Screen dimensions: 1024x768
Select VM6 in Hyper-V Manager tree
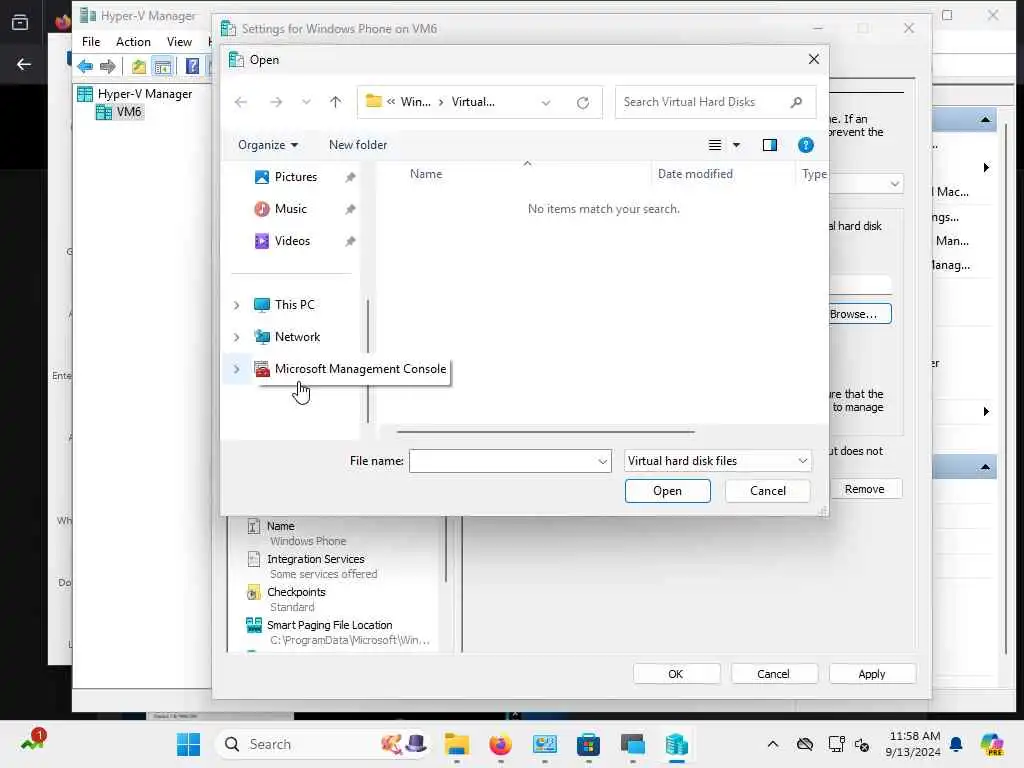click(119, 112)
